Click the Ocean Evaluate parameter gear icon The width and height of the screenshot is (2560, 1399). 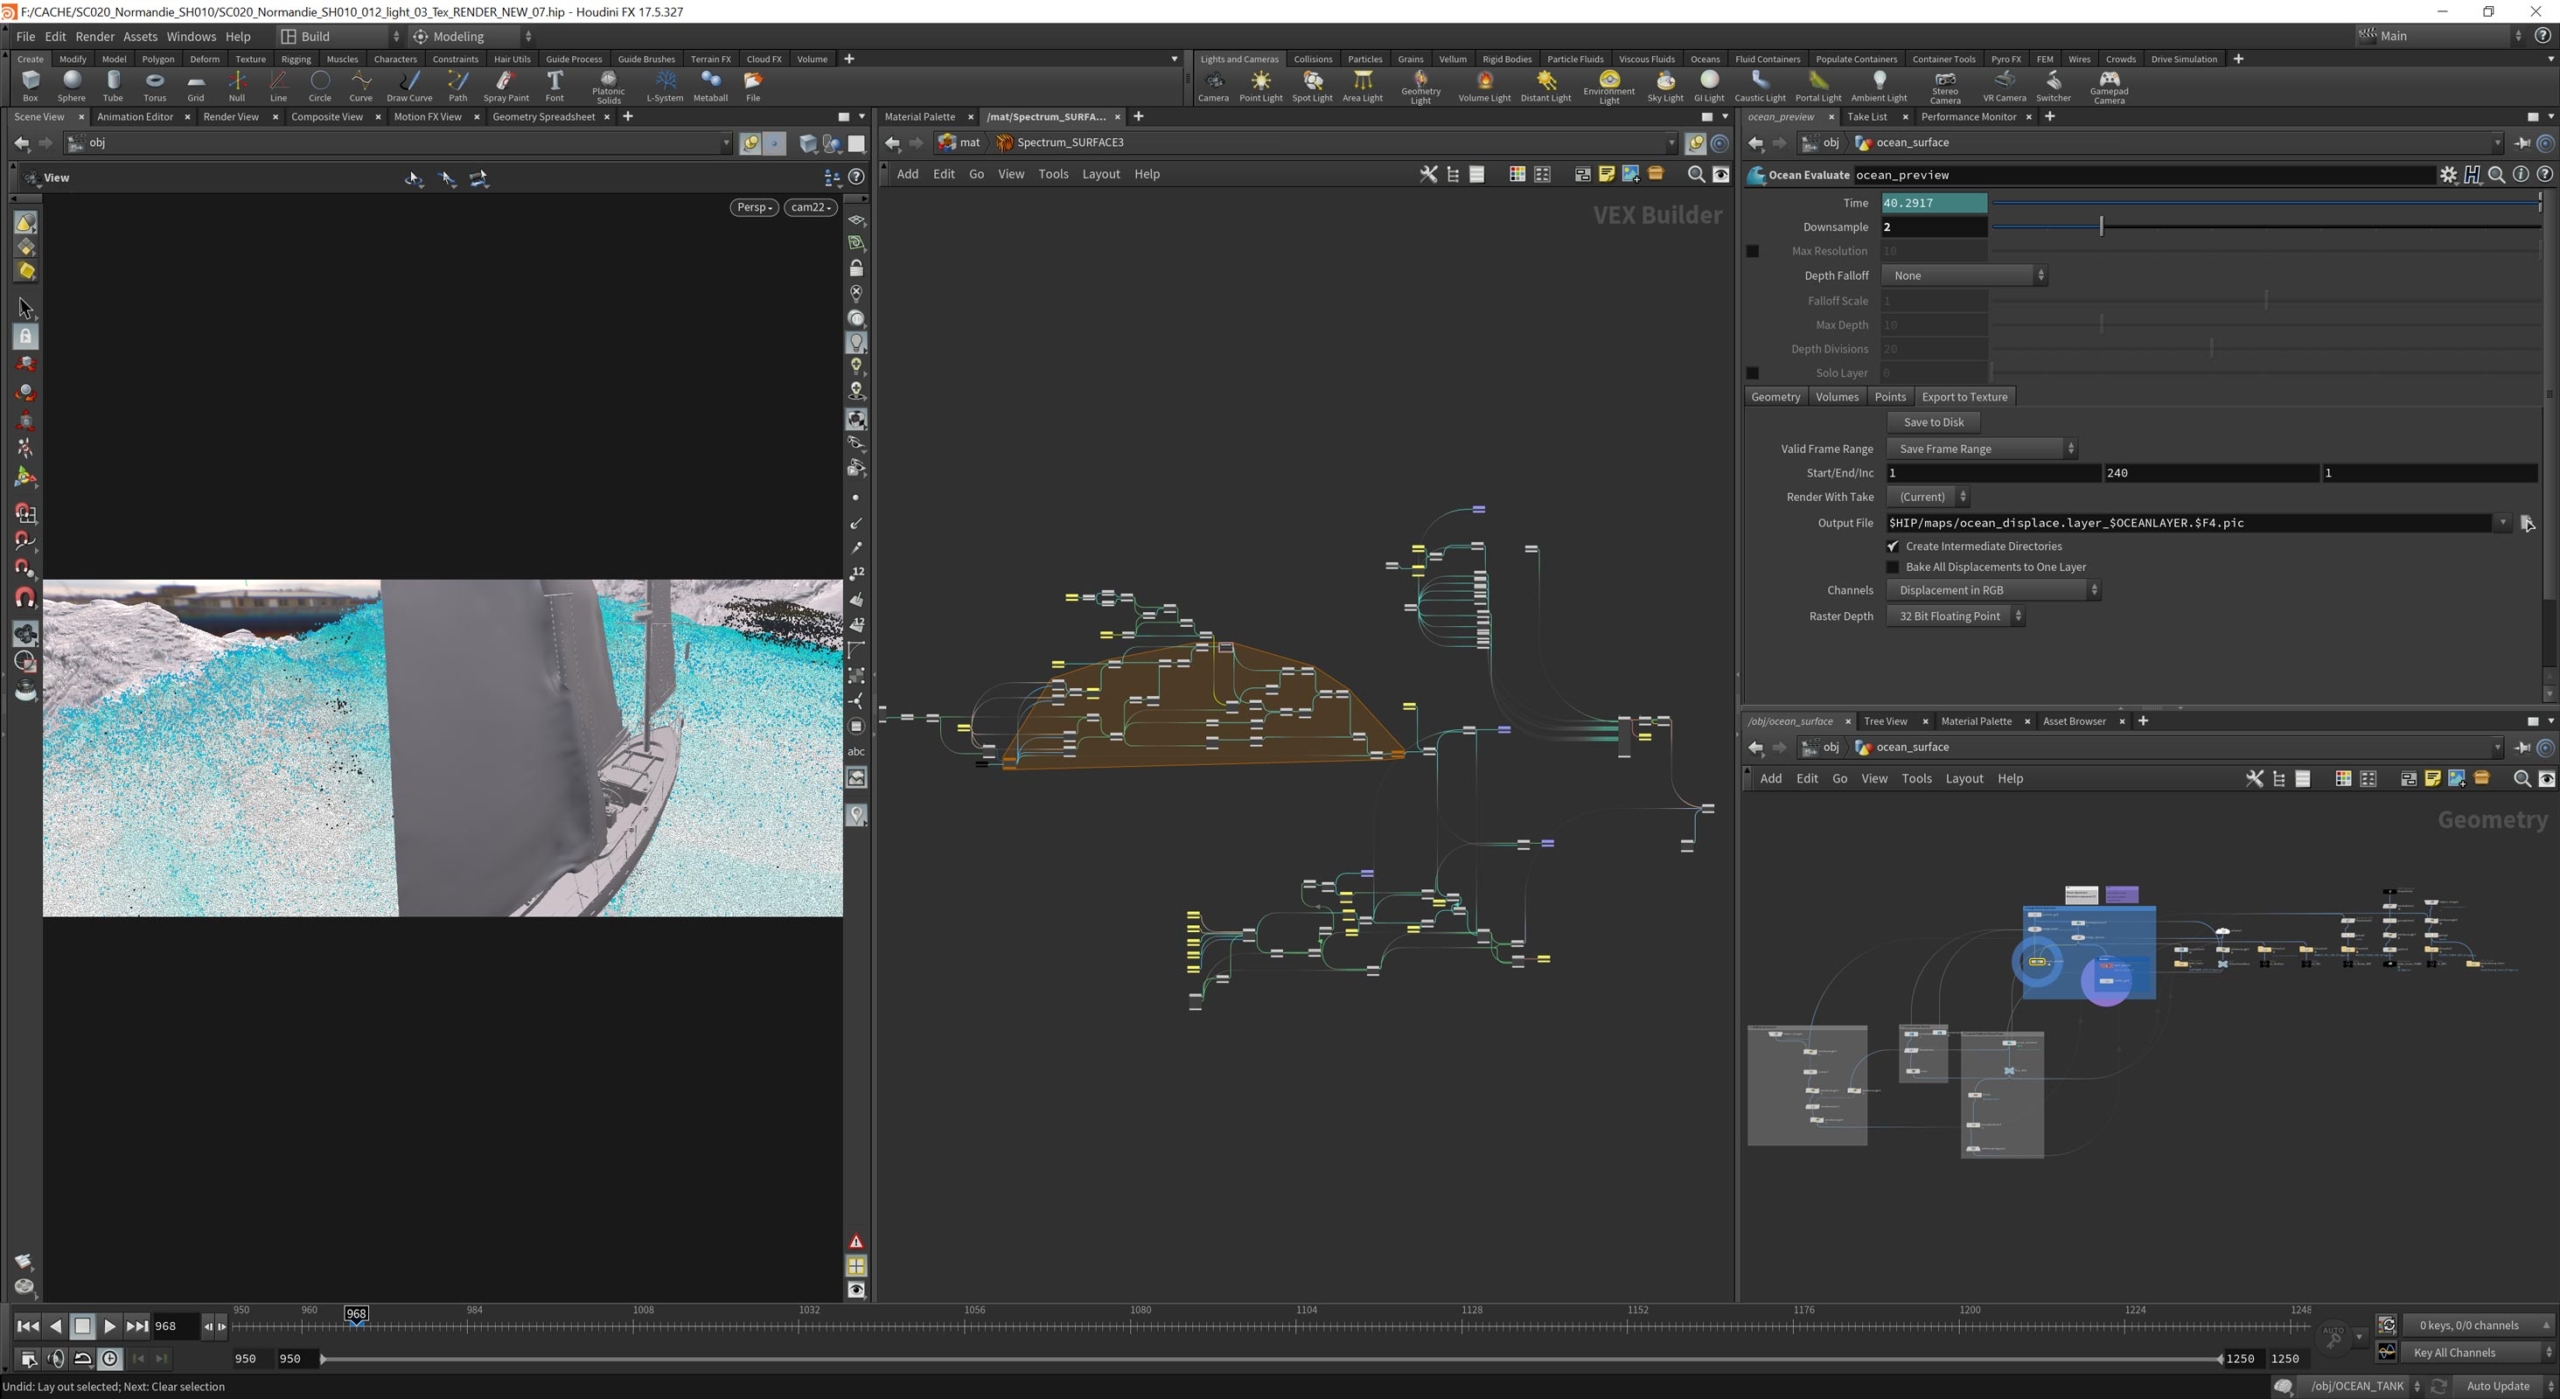pos(2447,175)
